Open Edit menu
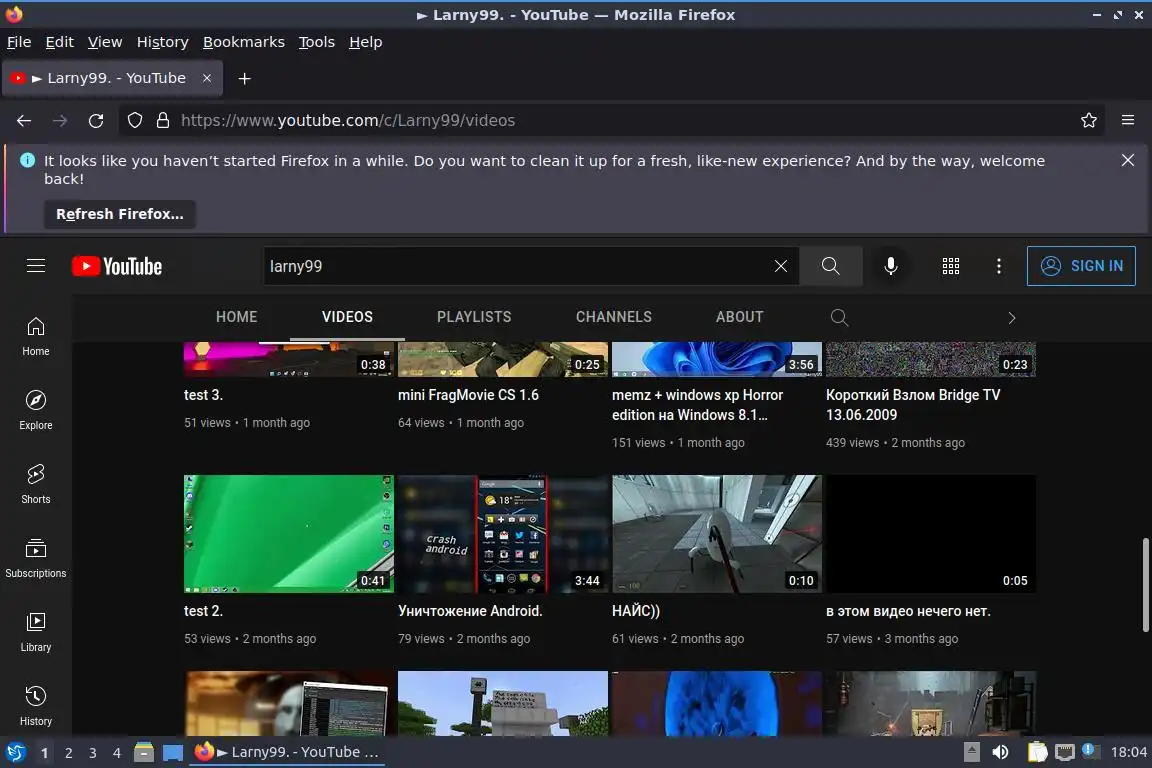The image size is (1152, 768). 60,42
